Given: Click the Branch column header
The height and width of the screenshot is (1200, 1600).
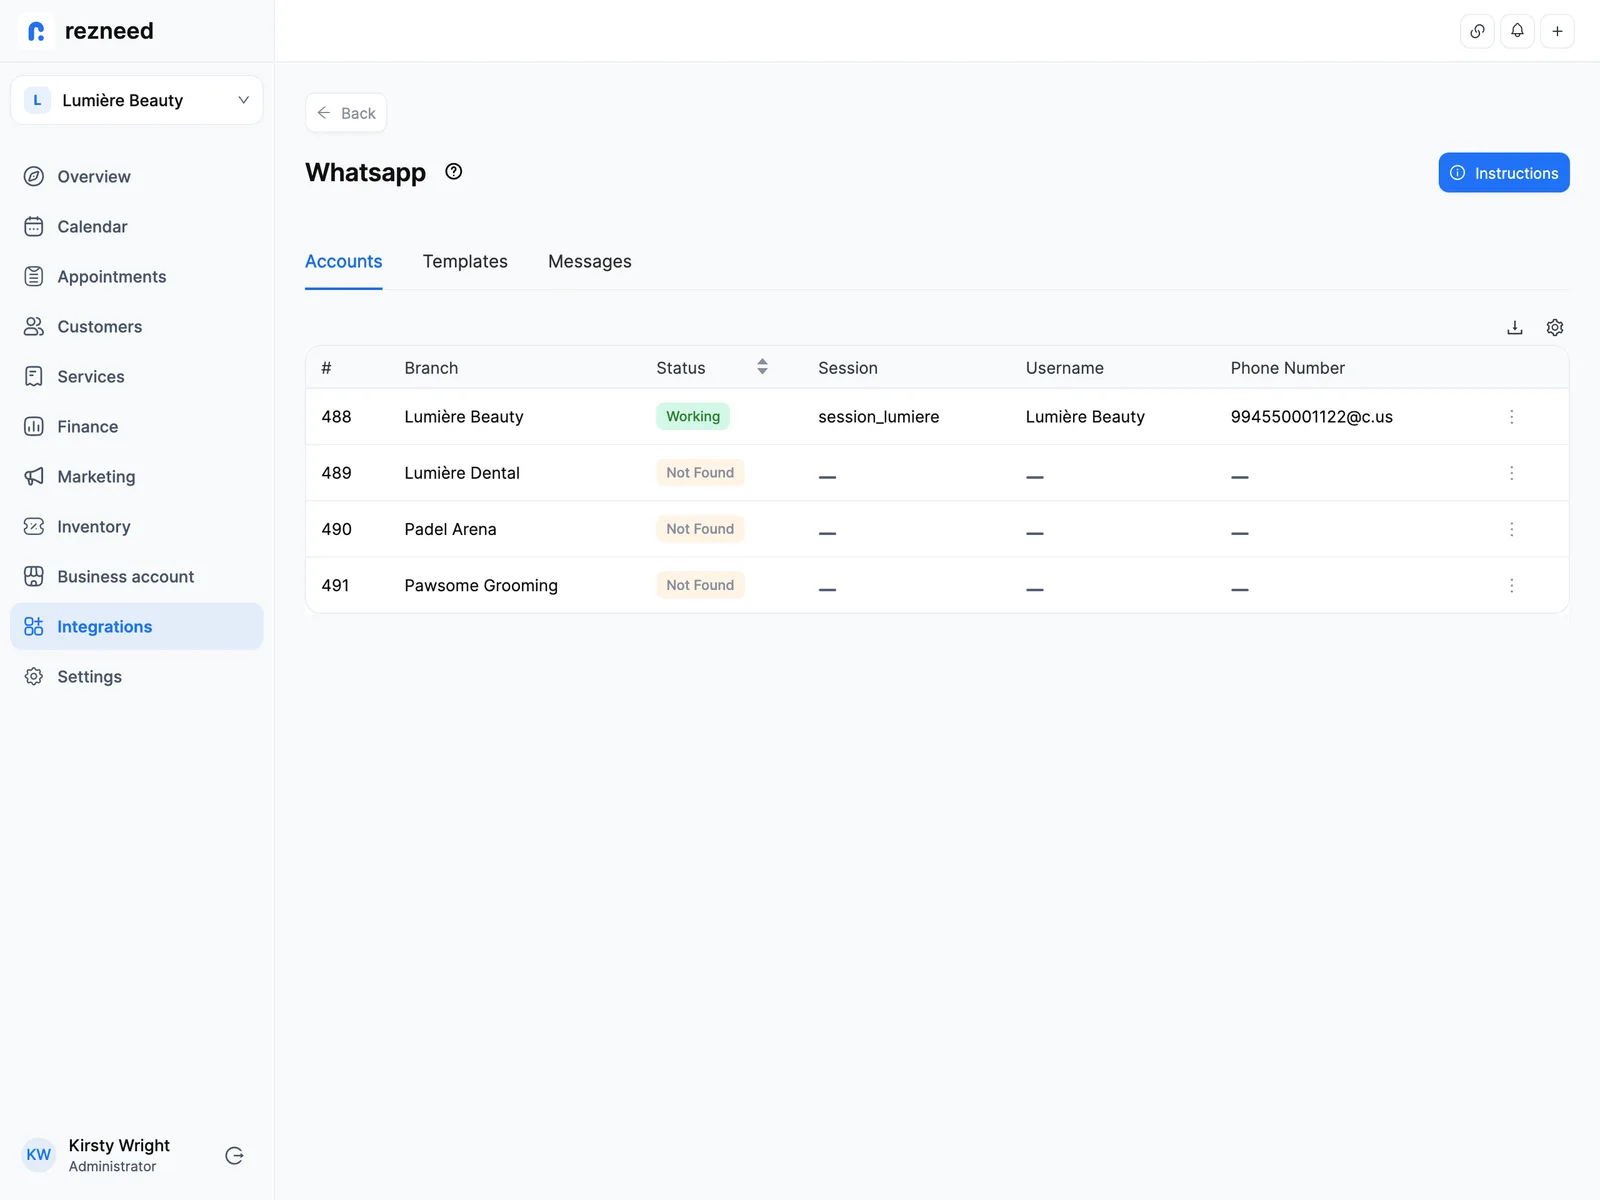Looking at the screenshot, I should point(431,368).
